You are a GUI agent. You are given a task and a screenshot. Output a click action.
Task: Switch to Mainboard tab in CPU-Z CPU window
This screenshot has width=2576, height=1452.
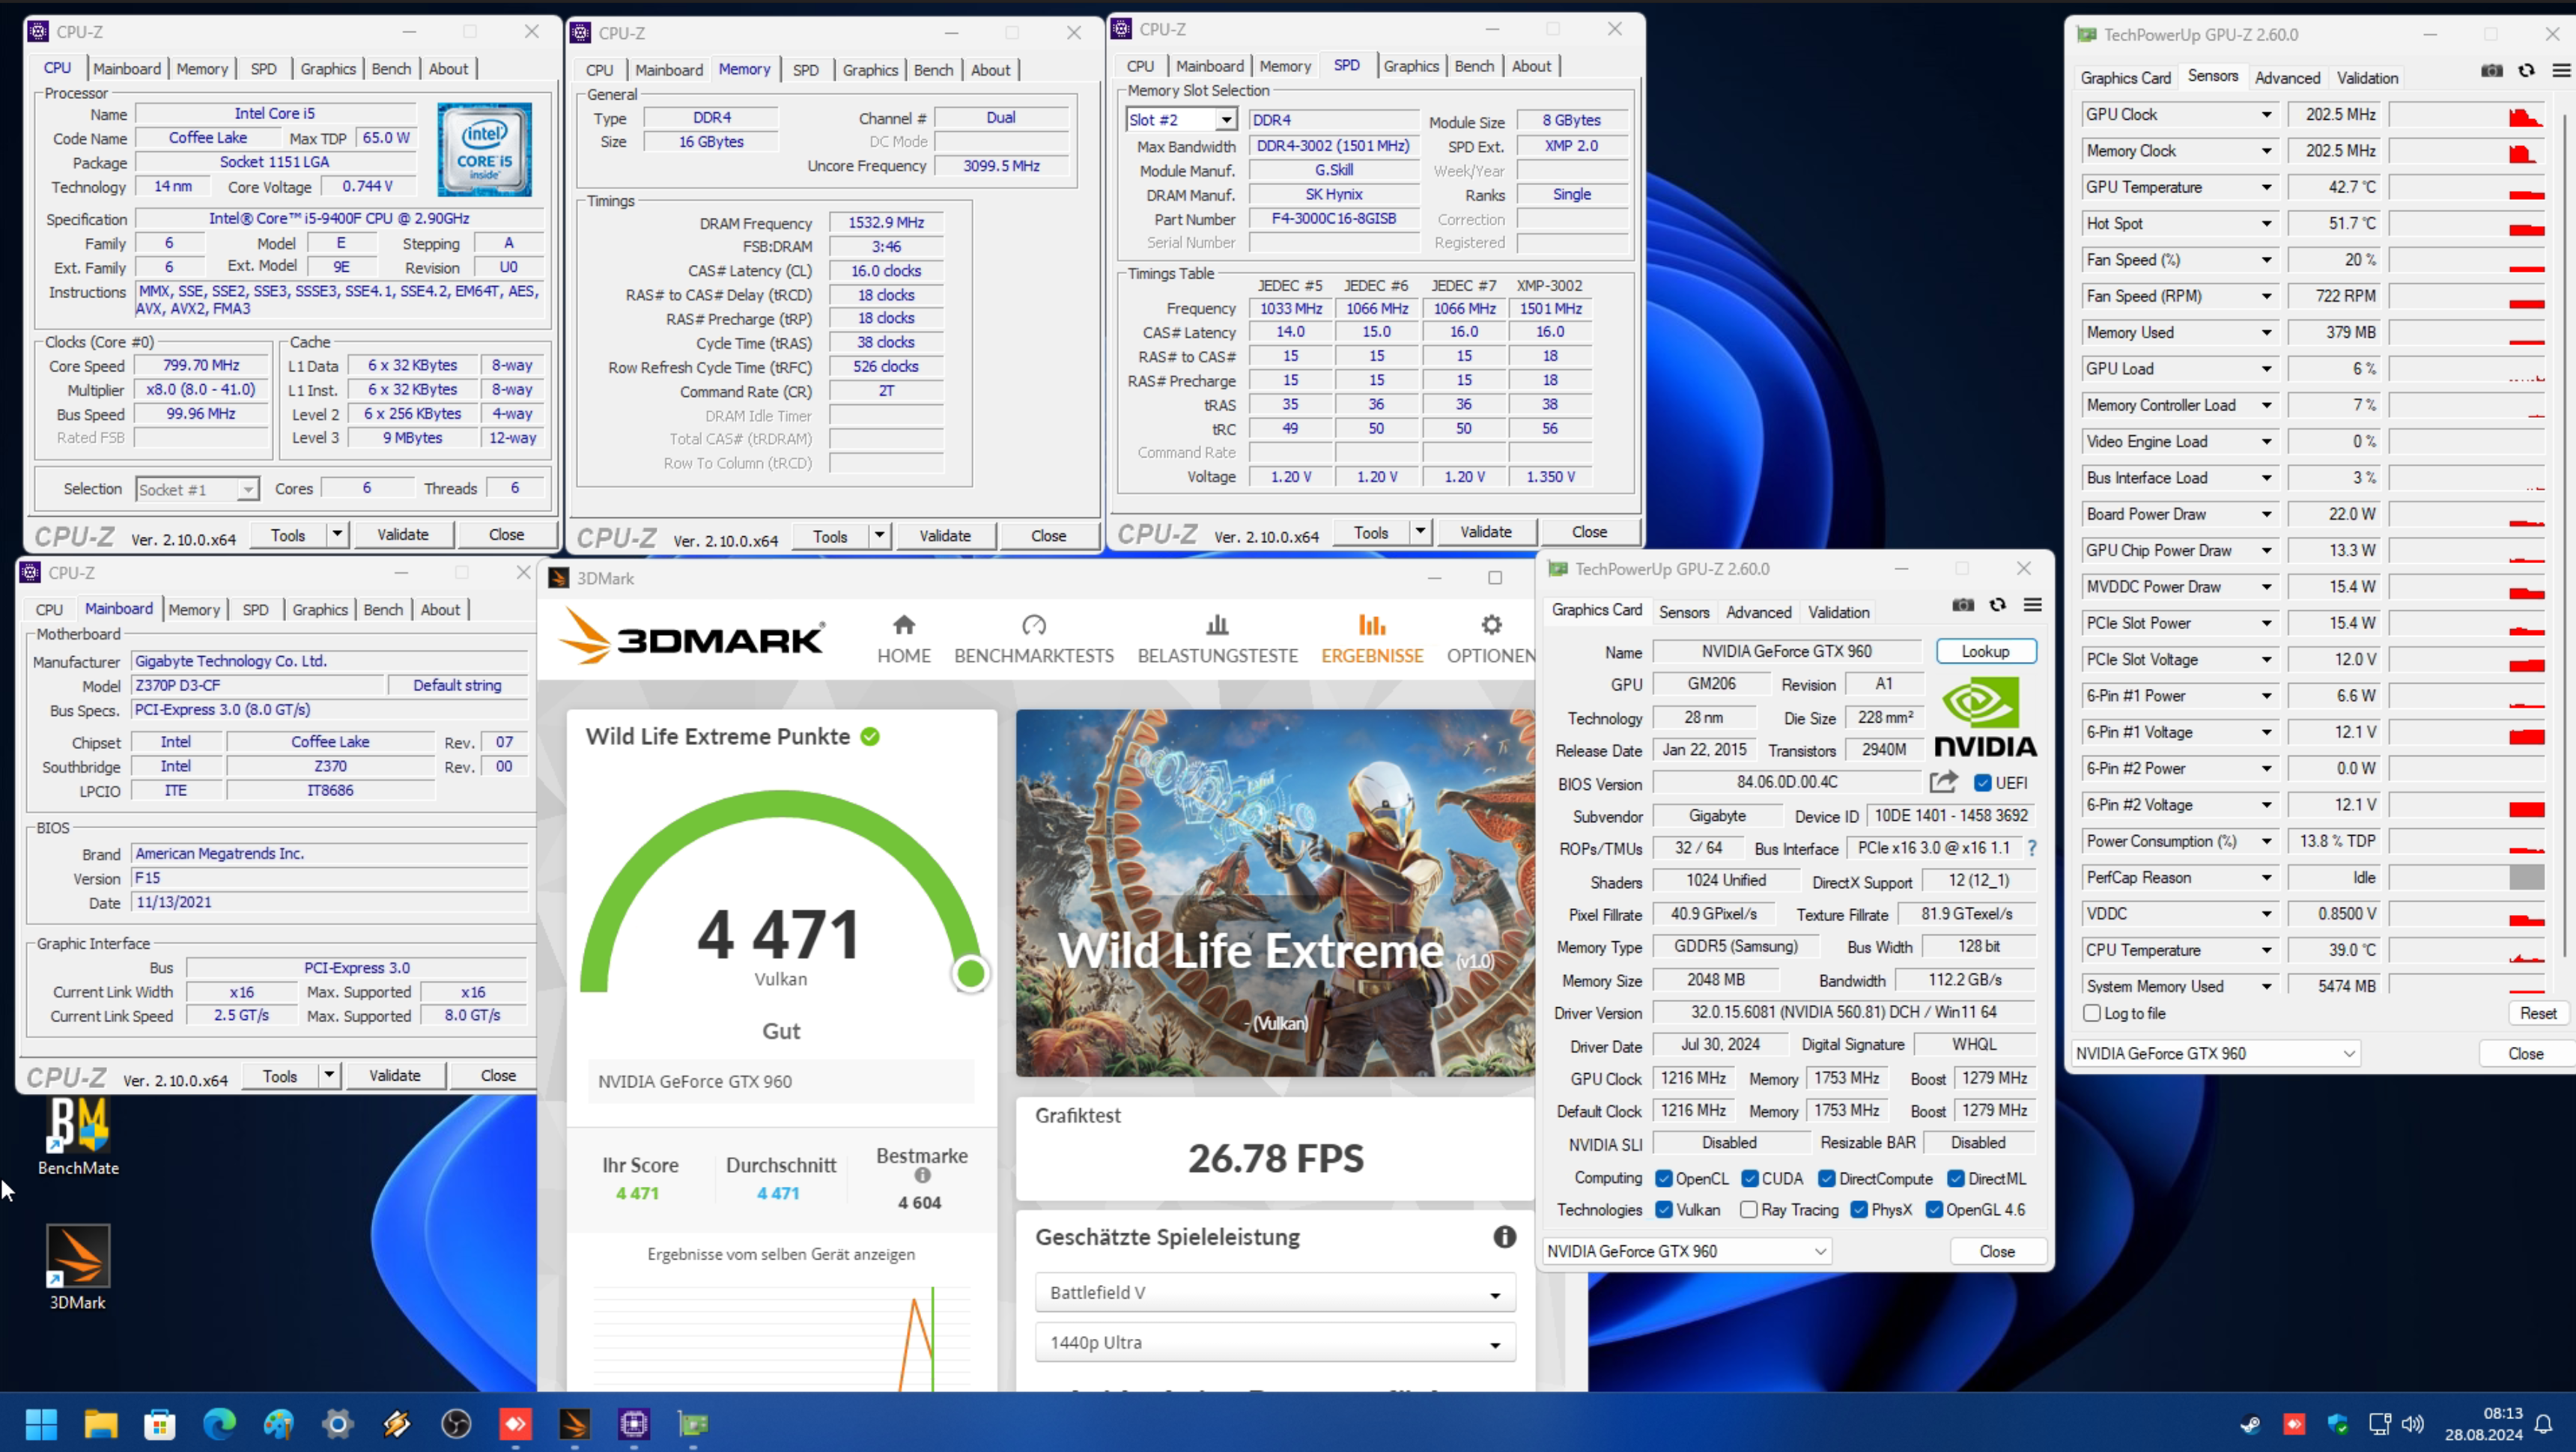(x=127, y=69)
